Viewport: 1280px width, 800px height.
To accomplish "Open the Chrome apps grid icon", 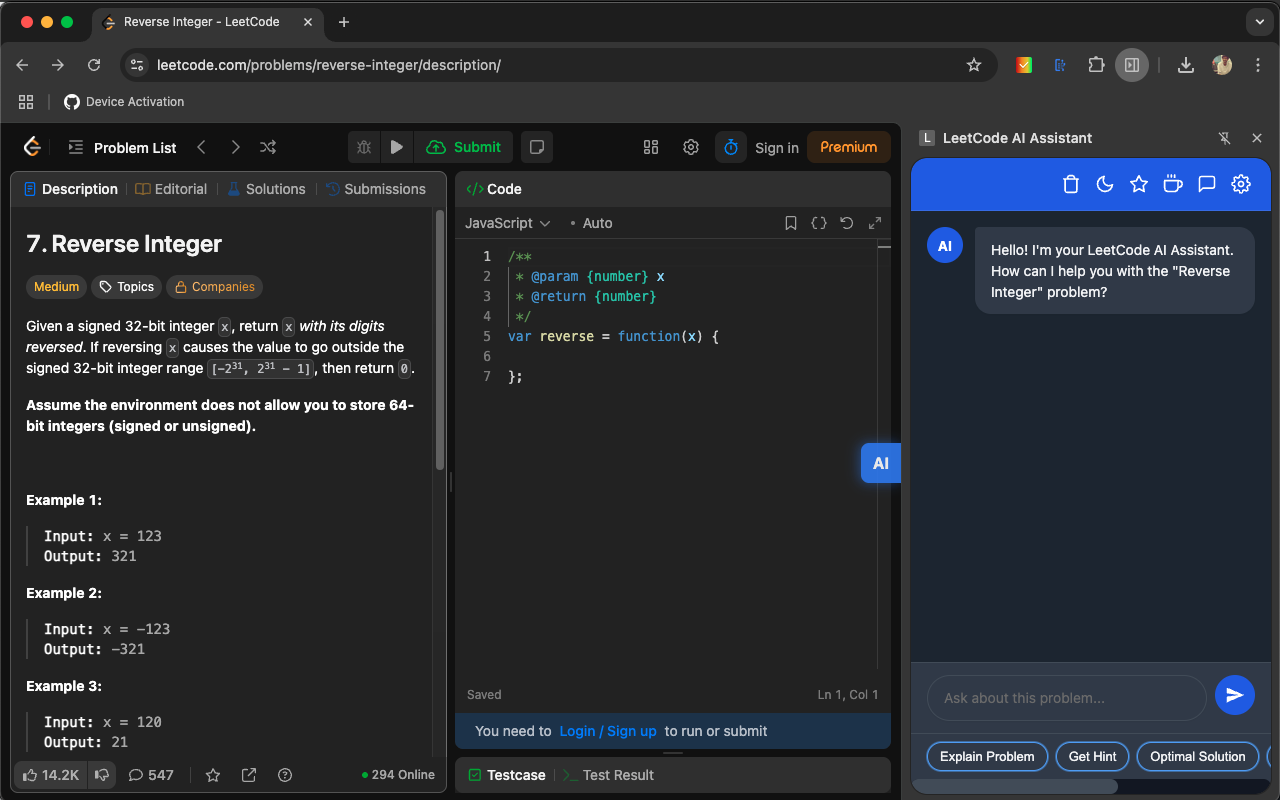I will [x=26, y=102].
